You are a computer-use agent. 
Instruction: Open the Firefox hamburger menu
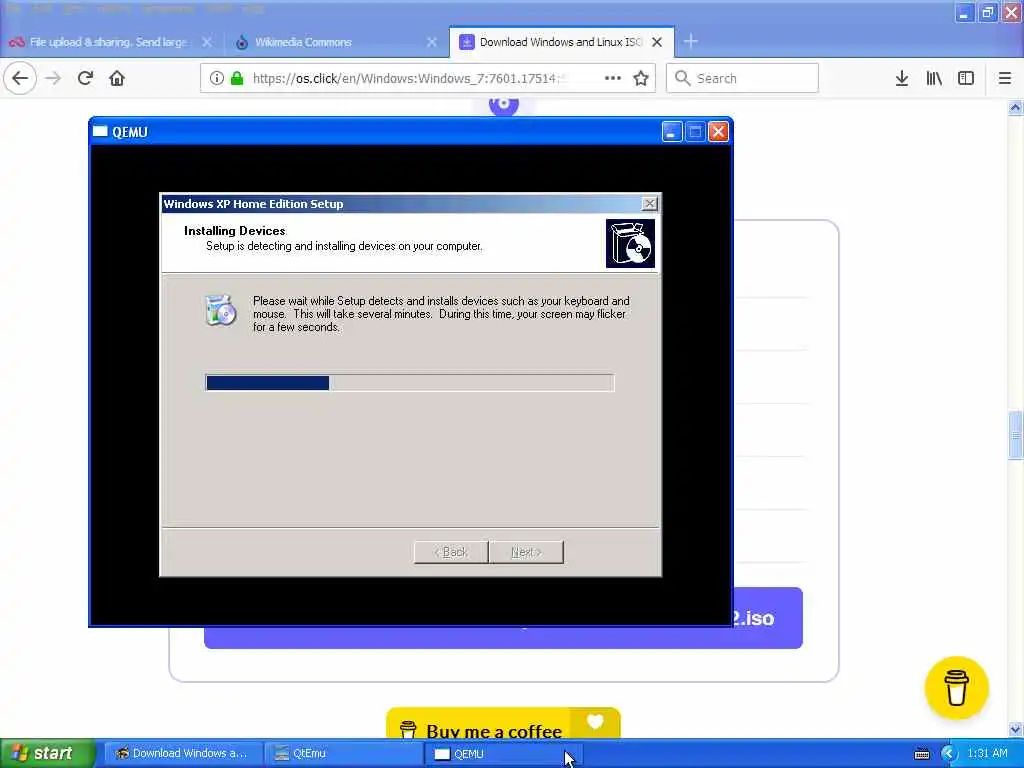(x=1005, y=78)
